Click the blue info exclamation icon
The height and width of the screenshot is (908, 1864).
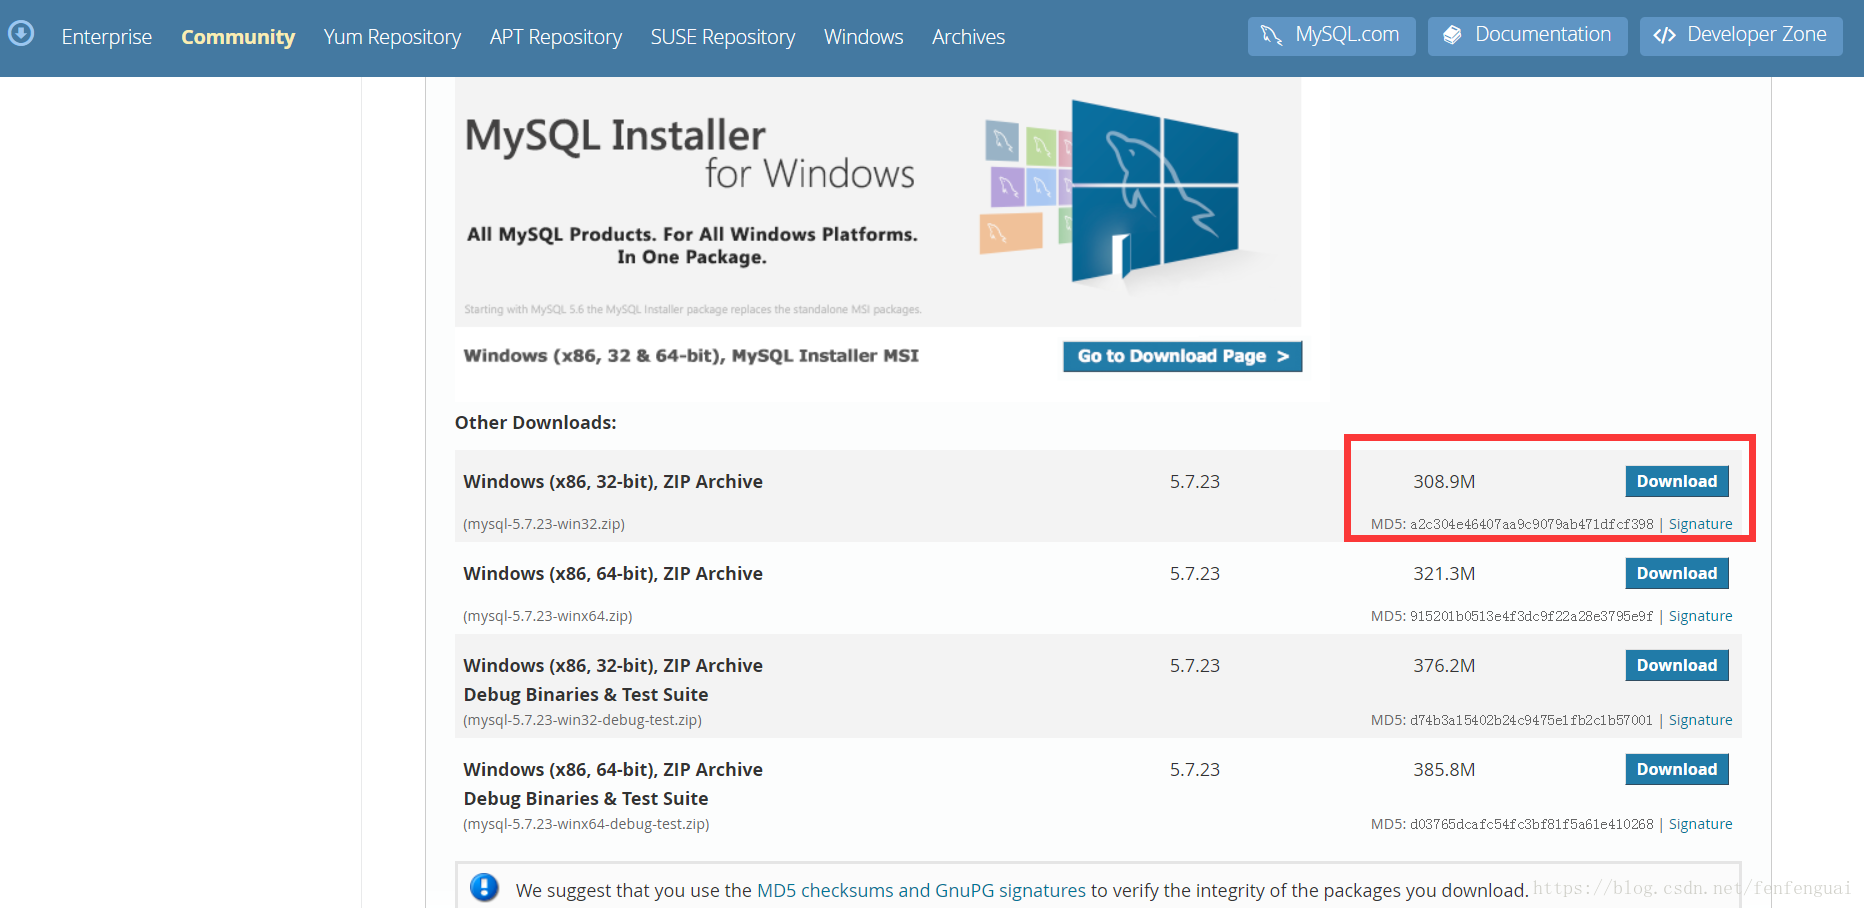[x=484, y=887]
